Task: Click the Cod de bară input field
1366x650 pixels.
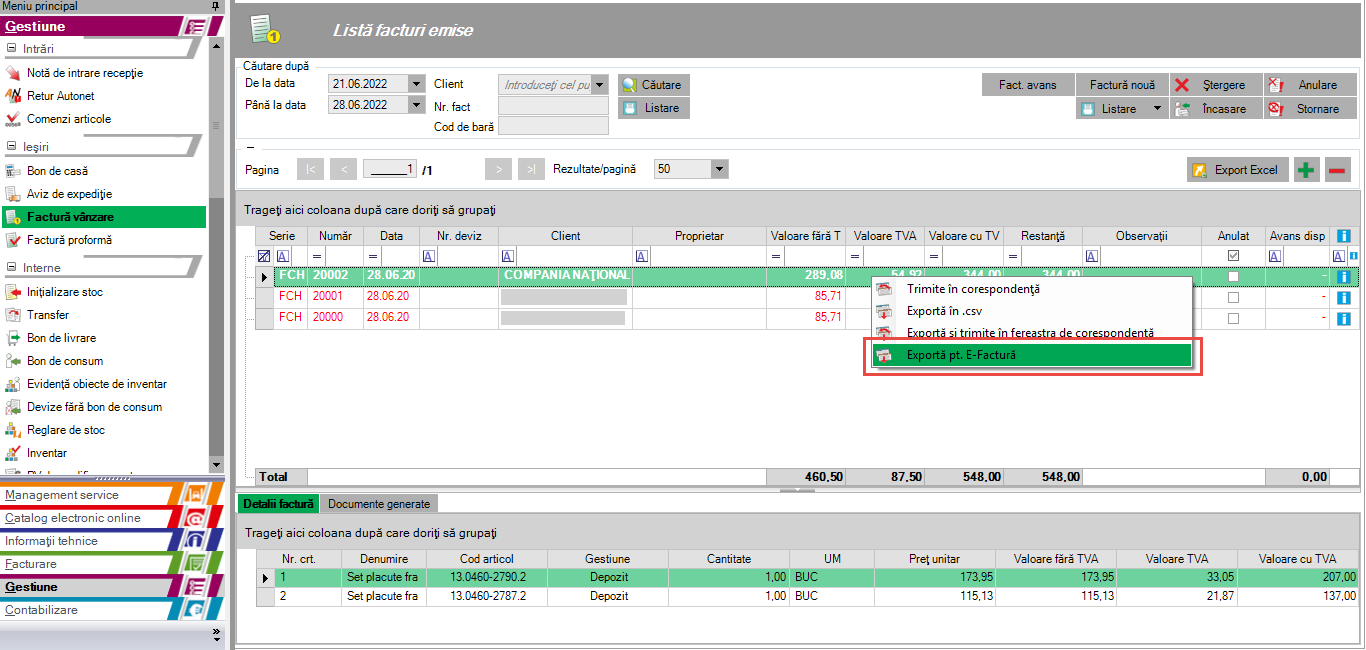Action: coord(553,126)
